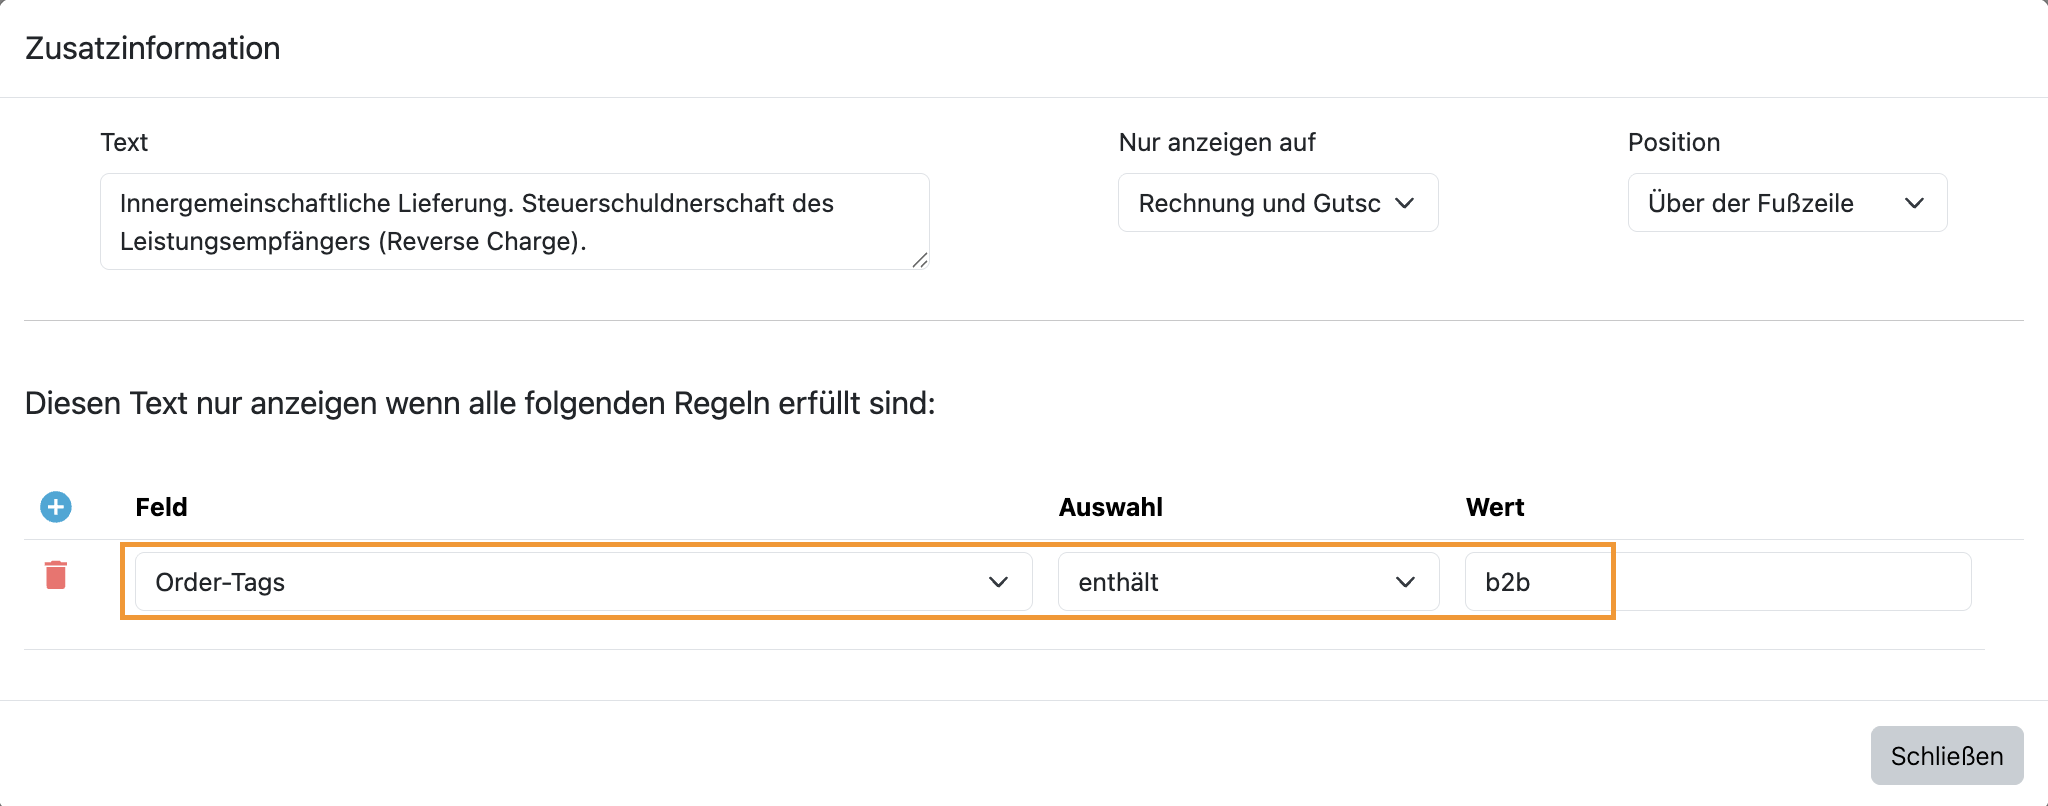
Task: Click the 'Feld' column header
Action: coord(161,507)
